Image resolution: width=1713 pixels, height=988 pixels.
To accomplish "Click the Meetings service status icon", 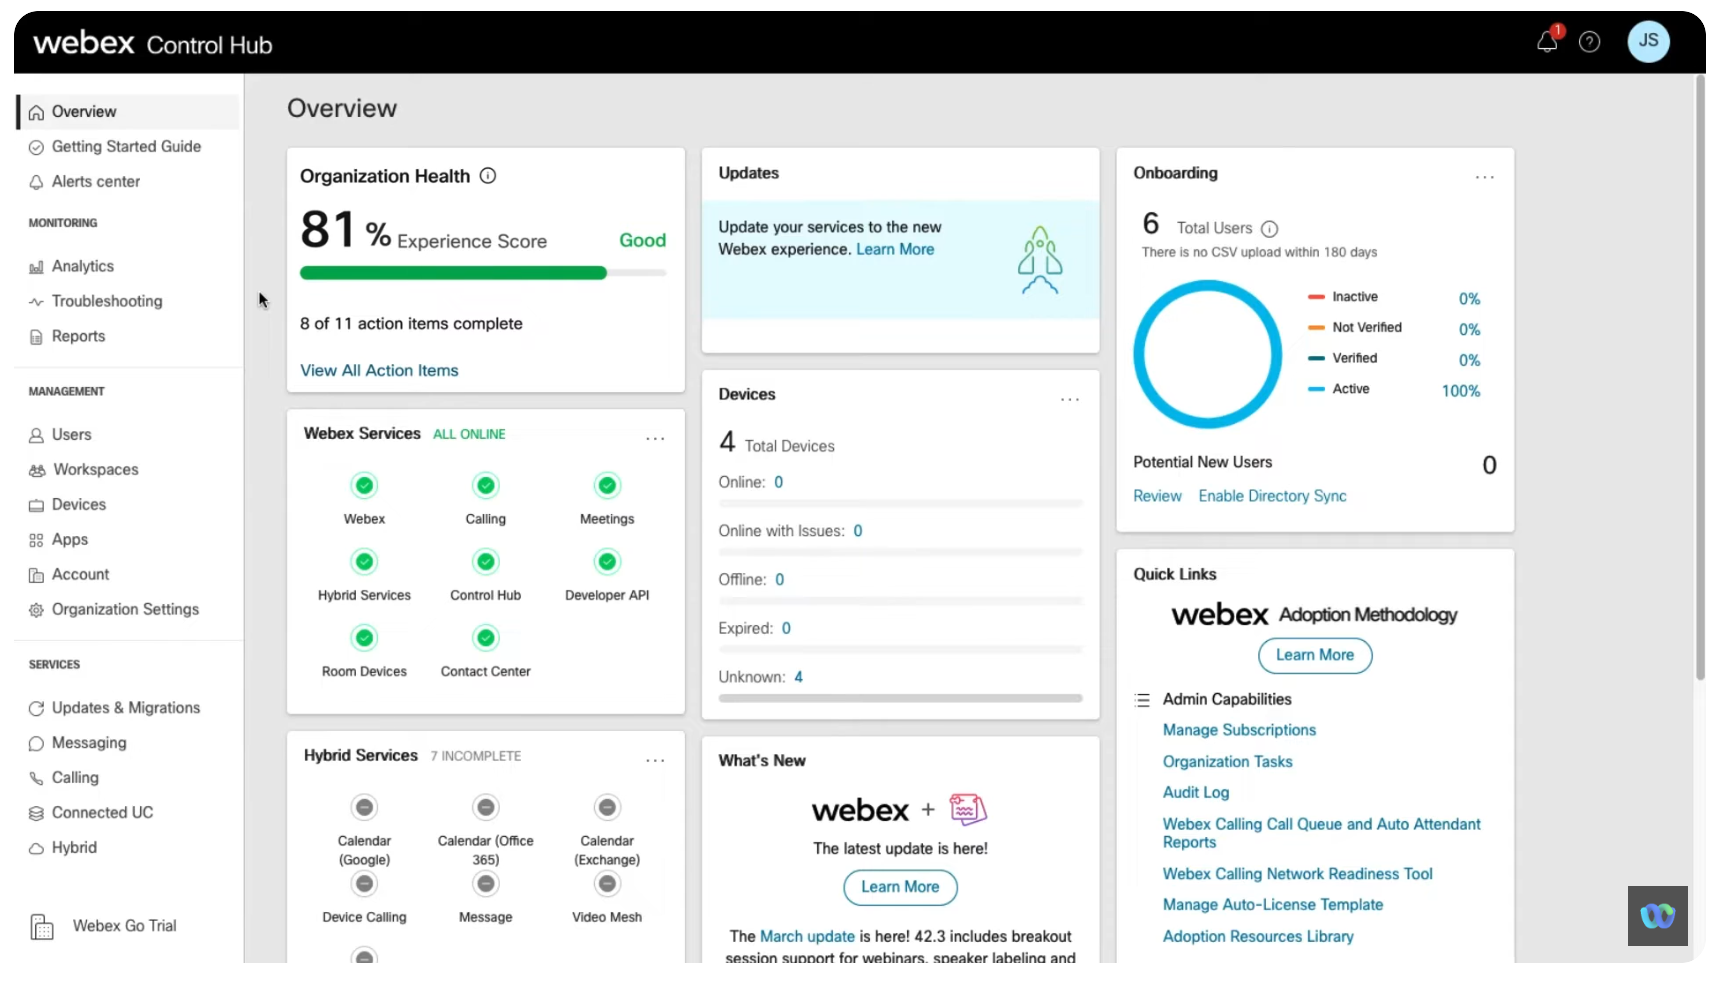I will [607, 485].
